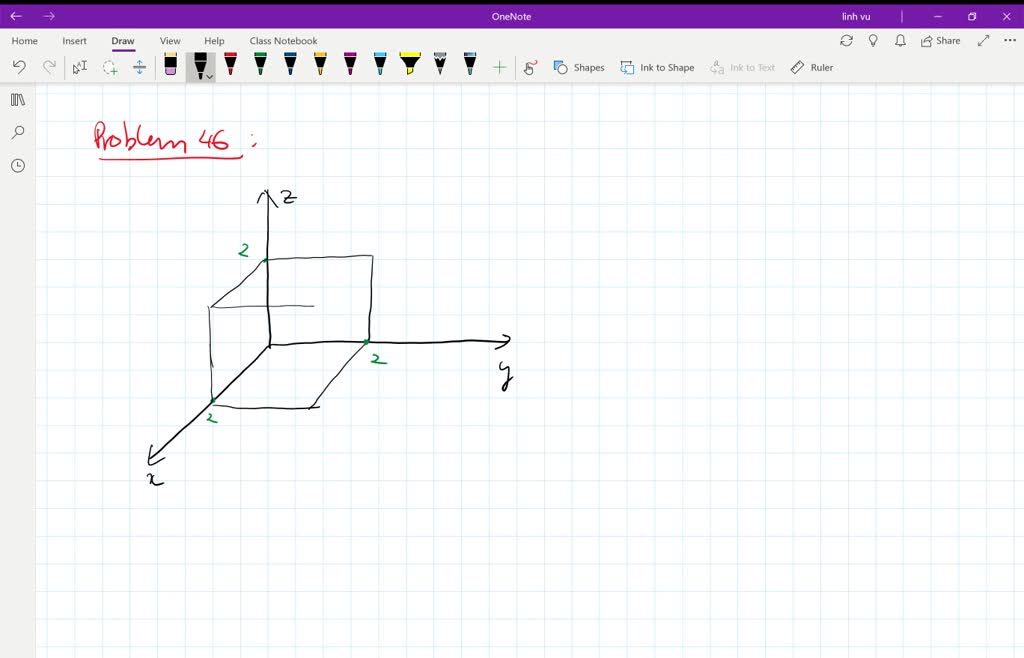Pick the green pen
Viewport: 1024px width, 658px height.
click(x=259, y=65)
